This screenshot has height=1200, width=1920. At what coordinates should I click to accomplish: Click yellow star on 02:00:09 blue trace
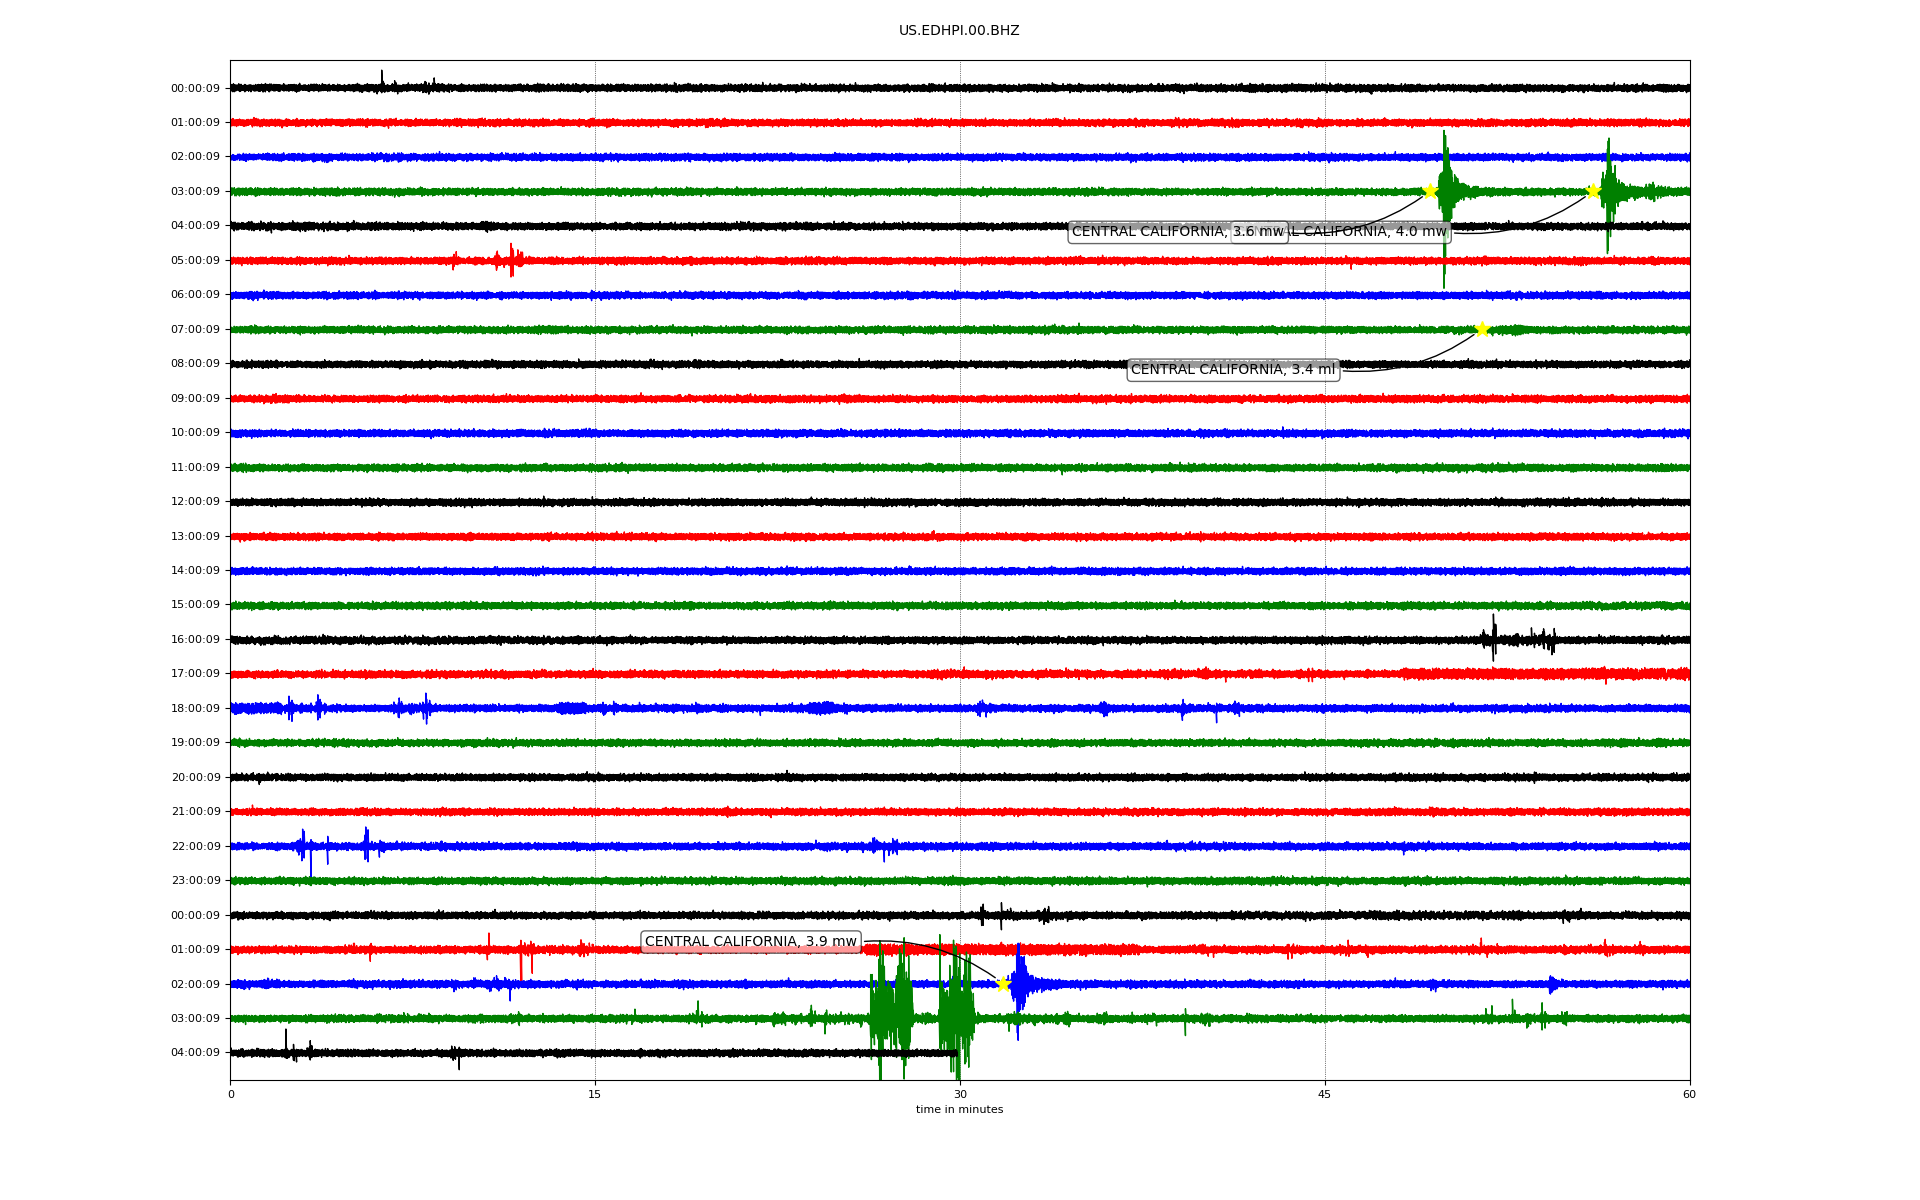[1004, 984]
